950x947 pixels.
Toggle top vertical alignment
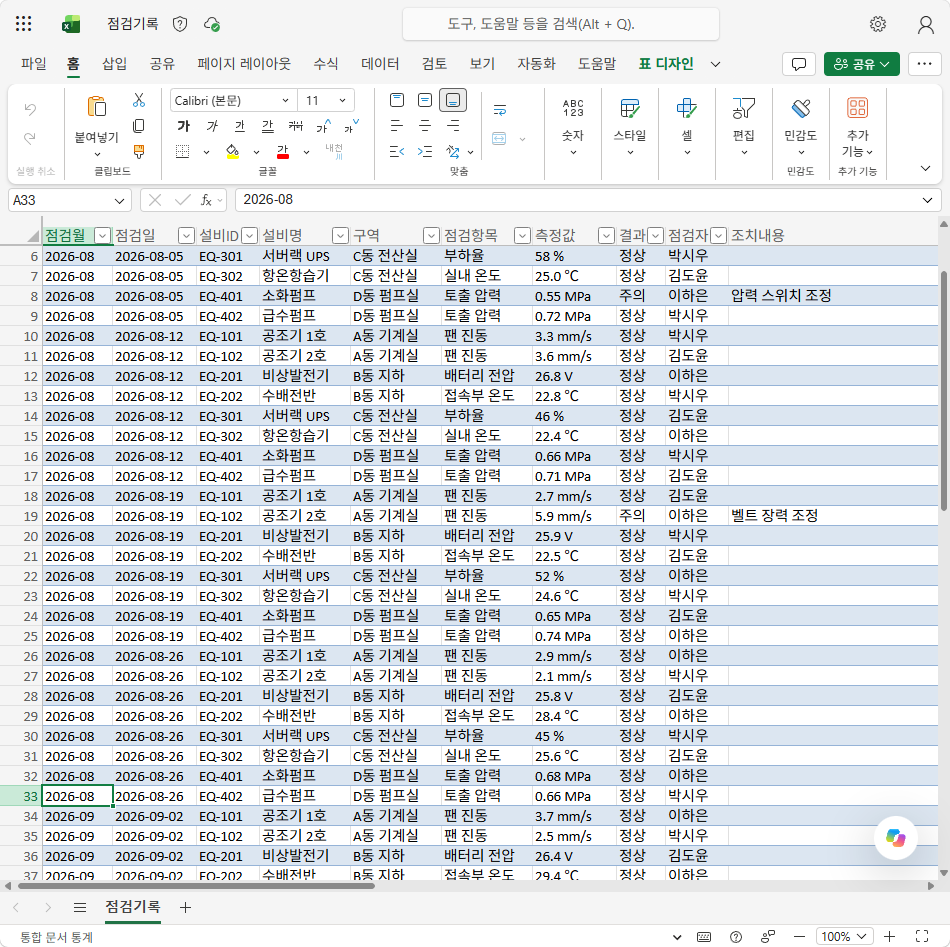pyautogui.click(x=397, y=100)
